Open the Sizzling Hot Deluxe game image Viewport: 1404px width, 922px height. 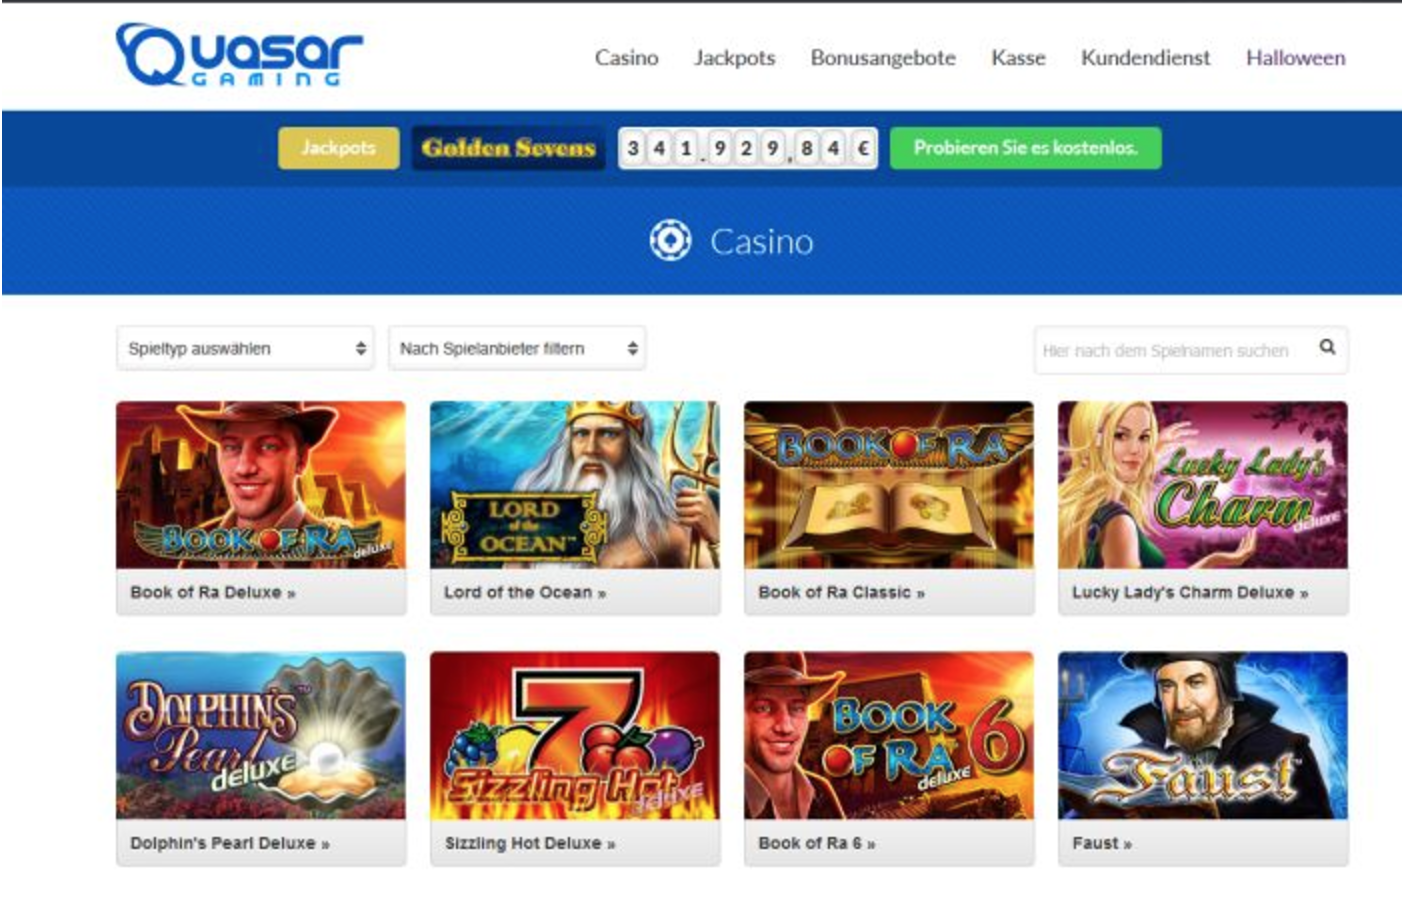tap(575, 736)
